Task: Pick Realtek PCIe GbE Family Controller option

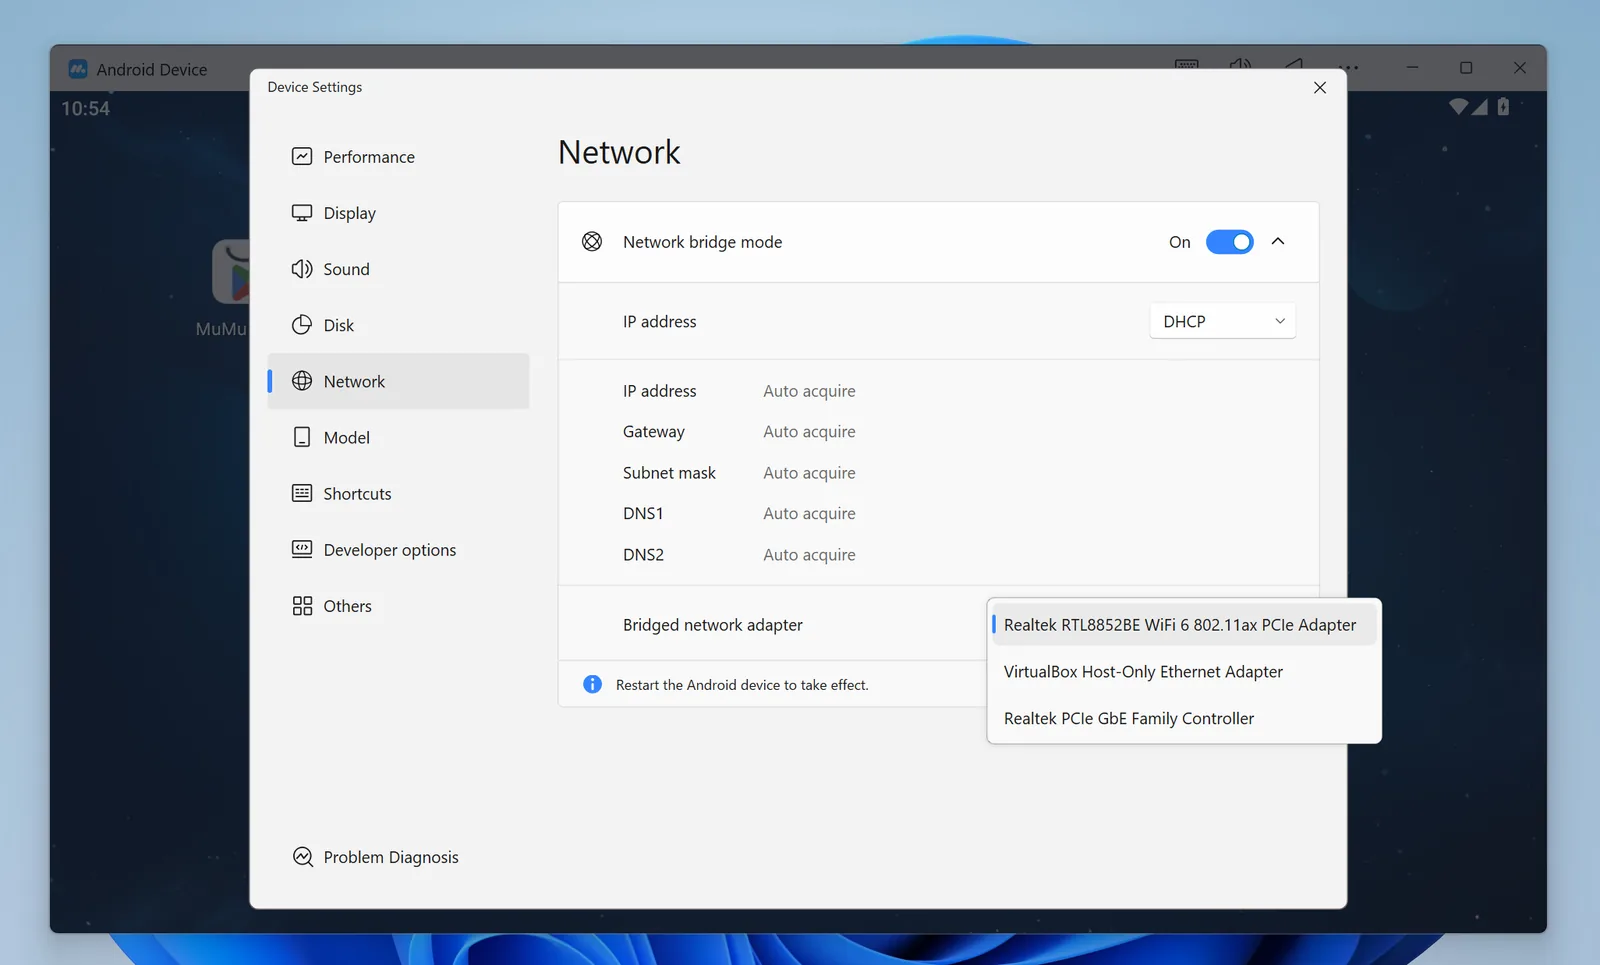Action: coord(1184,719)
